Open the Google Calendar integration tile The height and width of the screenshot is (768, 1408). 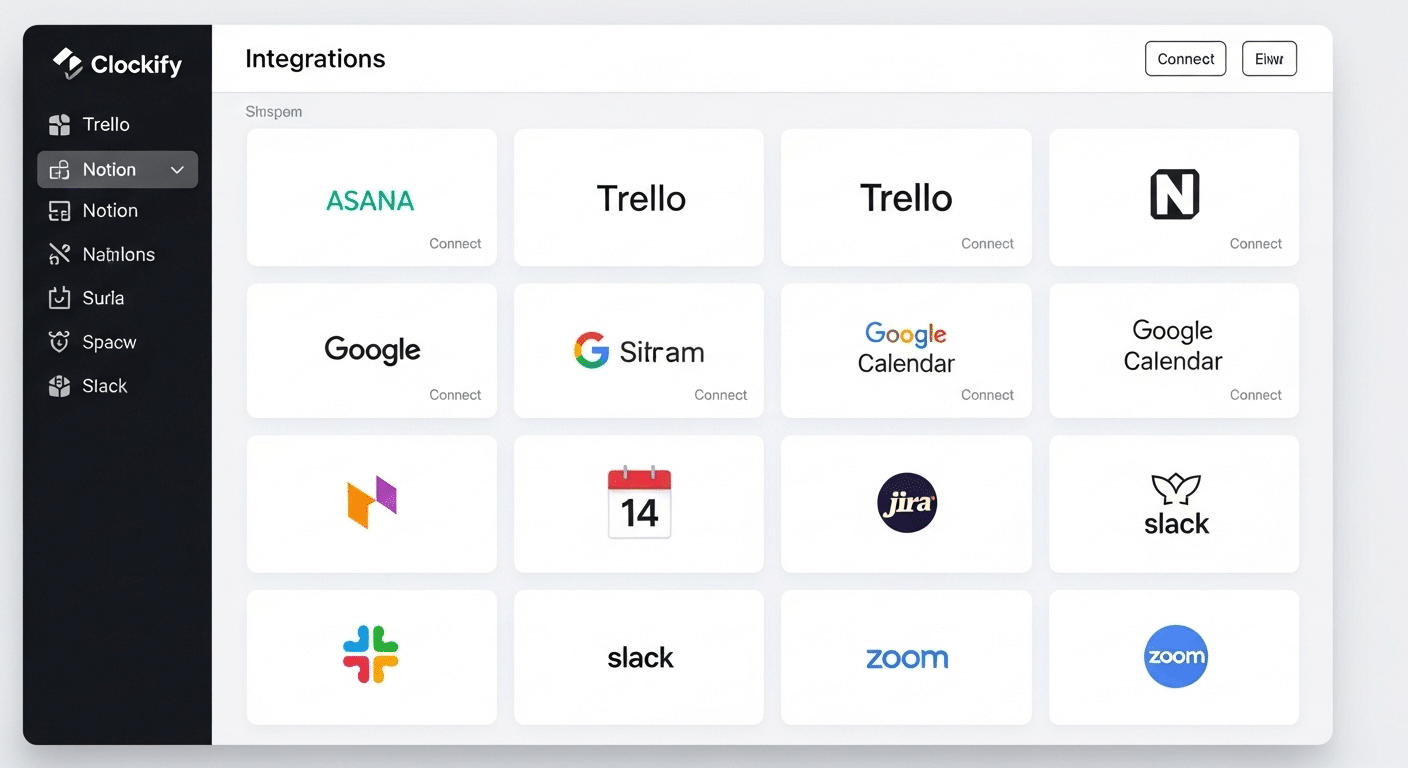906,351
